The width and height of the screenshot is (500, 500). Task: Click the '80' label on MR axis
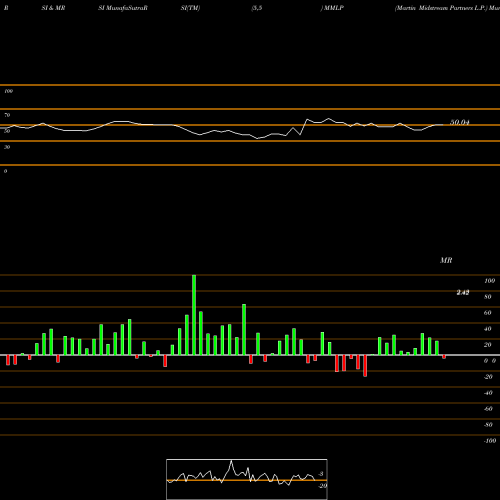click(488, 297)
